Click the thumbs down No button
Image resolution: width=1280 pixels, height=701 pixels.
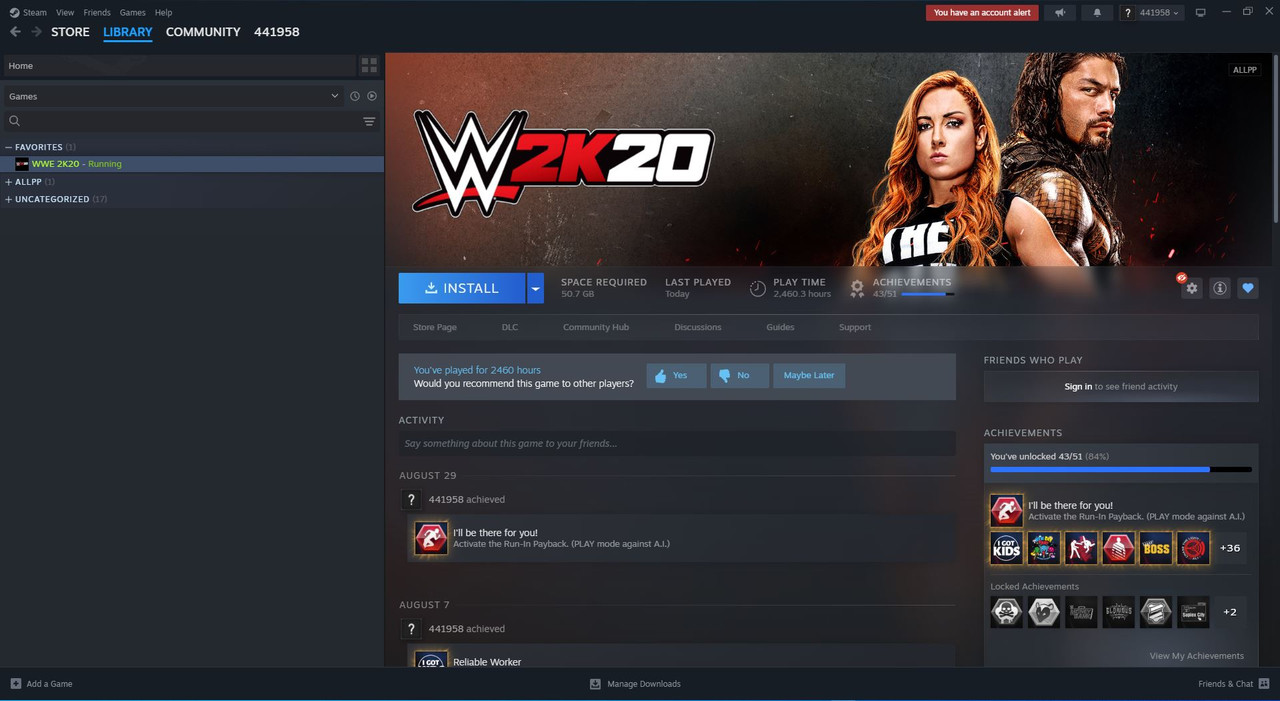[739, 375]
